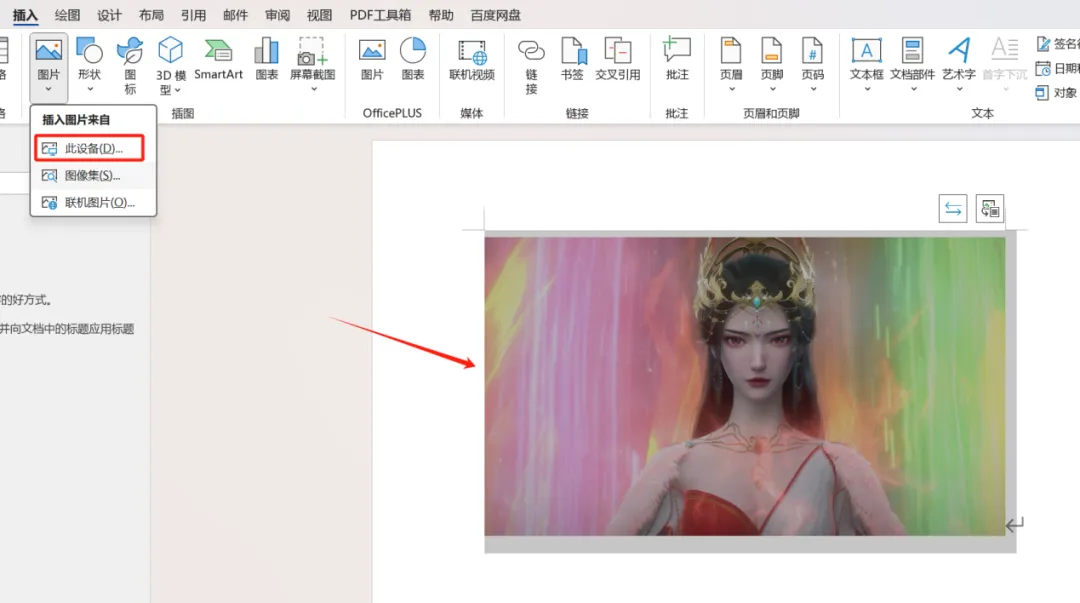Viewport: 1080px width, 603px height.
Task: Switch to the 设计 tab
Action: (x=109, y=15)
